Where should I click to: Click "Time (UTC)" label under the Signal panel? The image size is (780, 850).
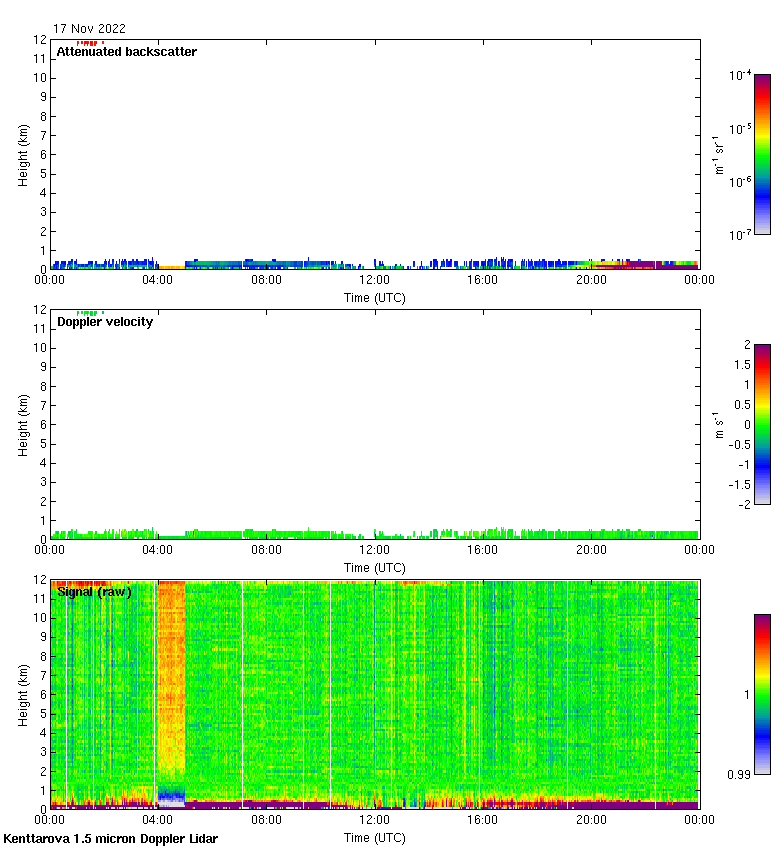pos(375,837)
